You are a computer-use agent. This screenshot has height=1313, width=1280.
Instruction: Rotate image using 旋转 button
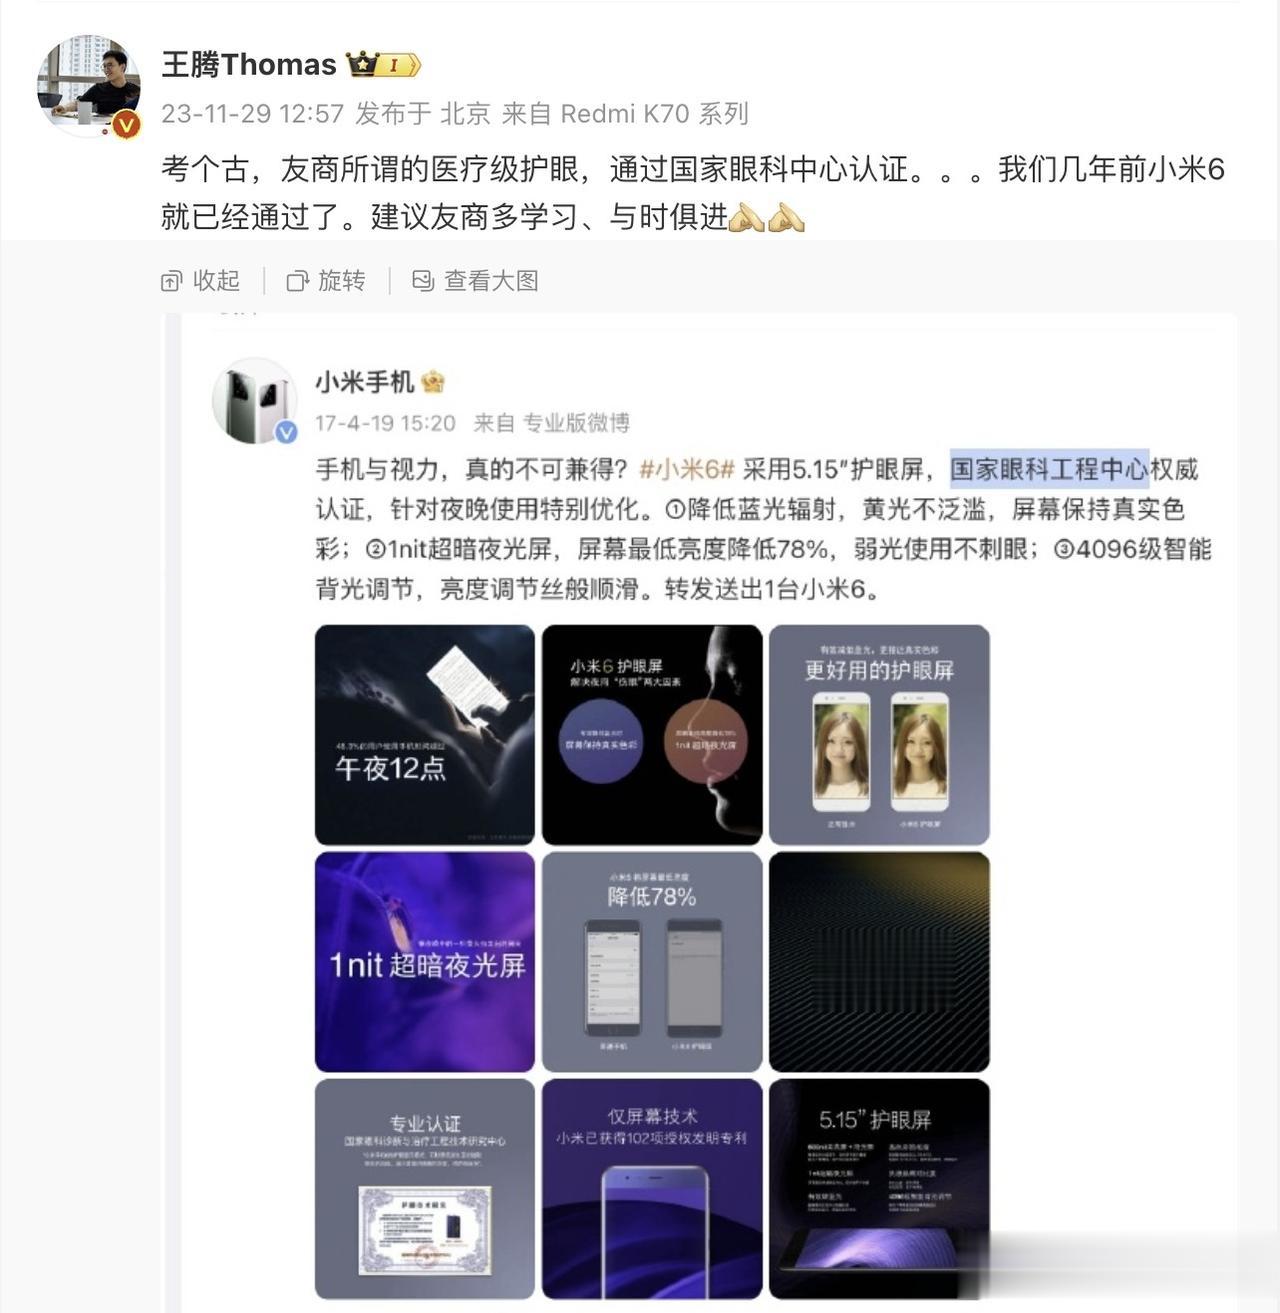pyautogui.click(x=326, y=281)
